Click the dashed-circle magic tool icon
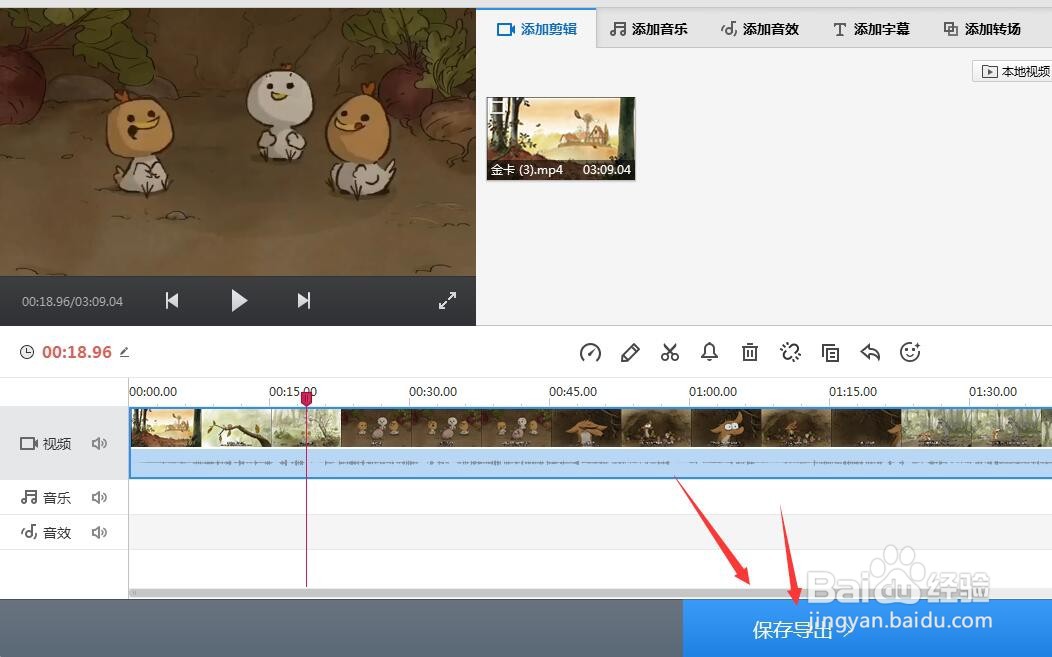This screenshot has height=657, width=1052. coord(790,352)
